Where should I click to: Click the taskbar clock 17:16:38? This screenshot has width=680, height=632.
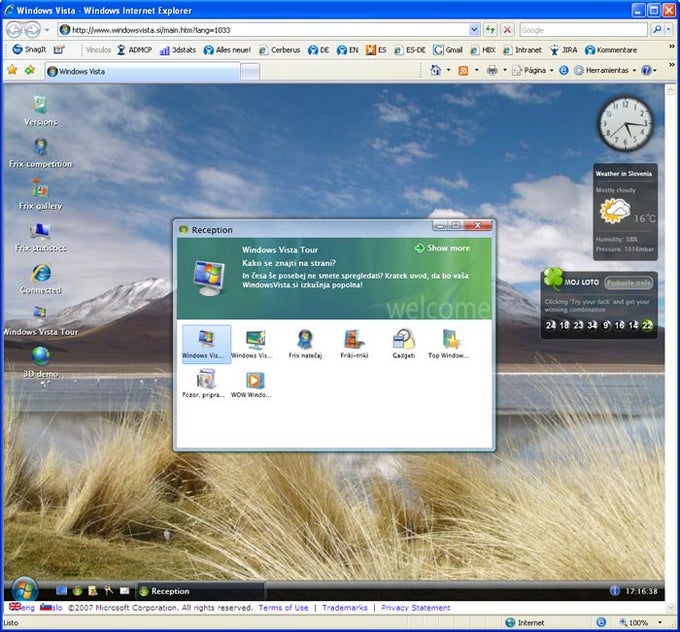[641, 591]
